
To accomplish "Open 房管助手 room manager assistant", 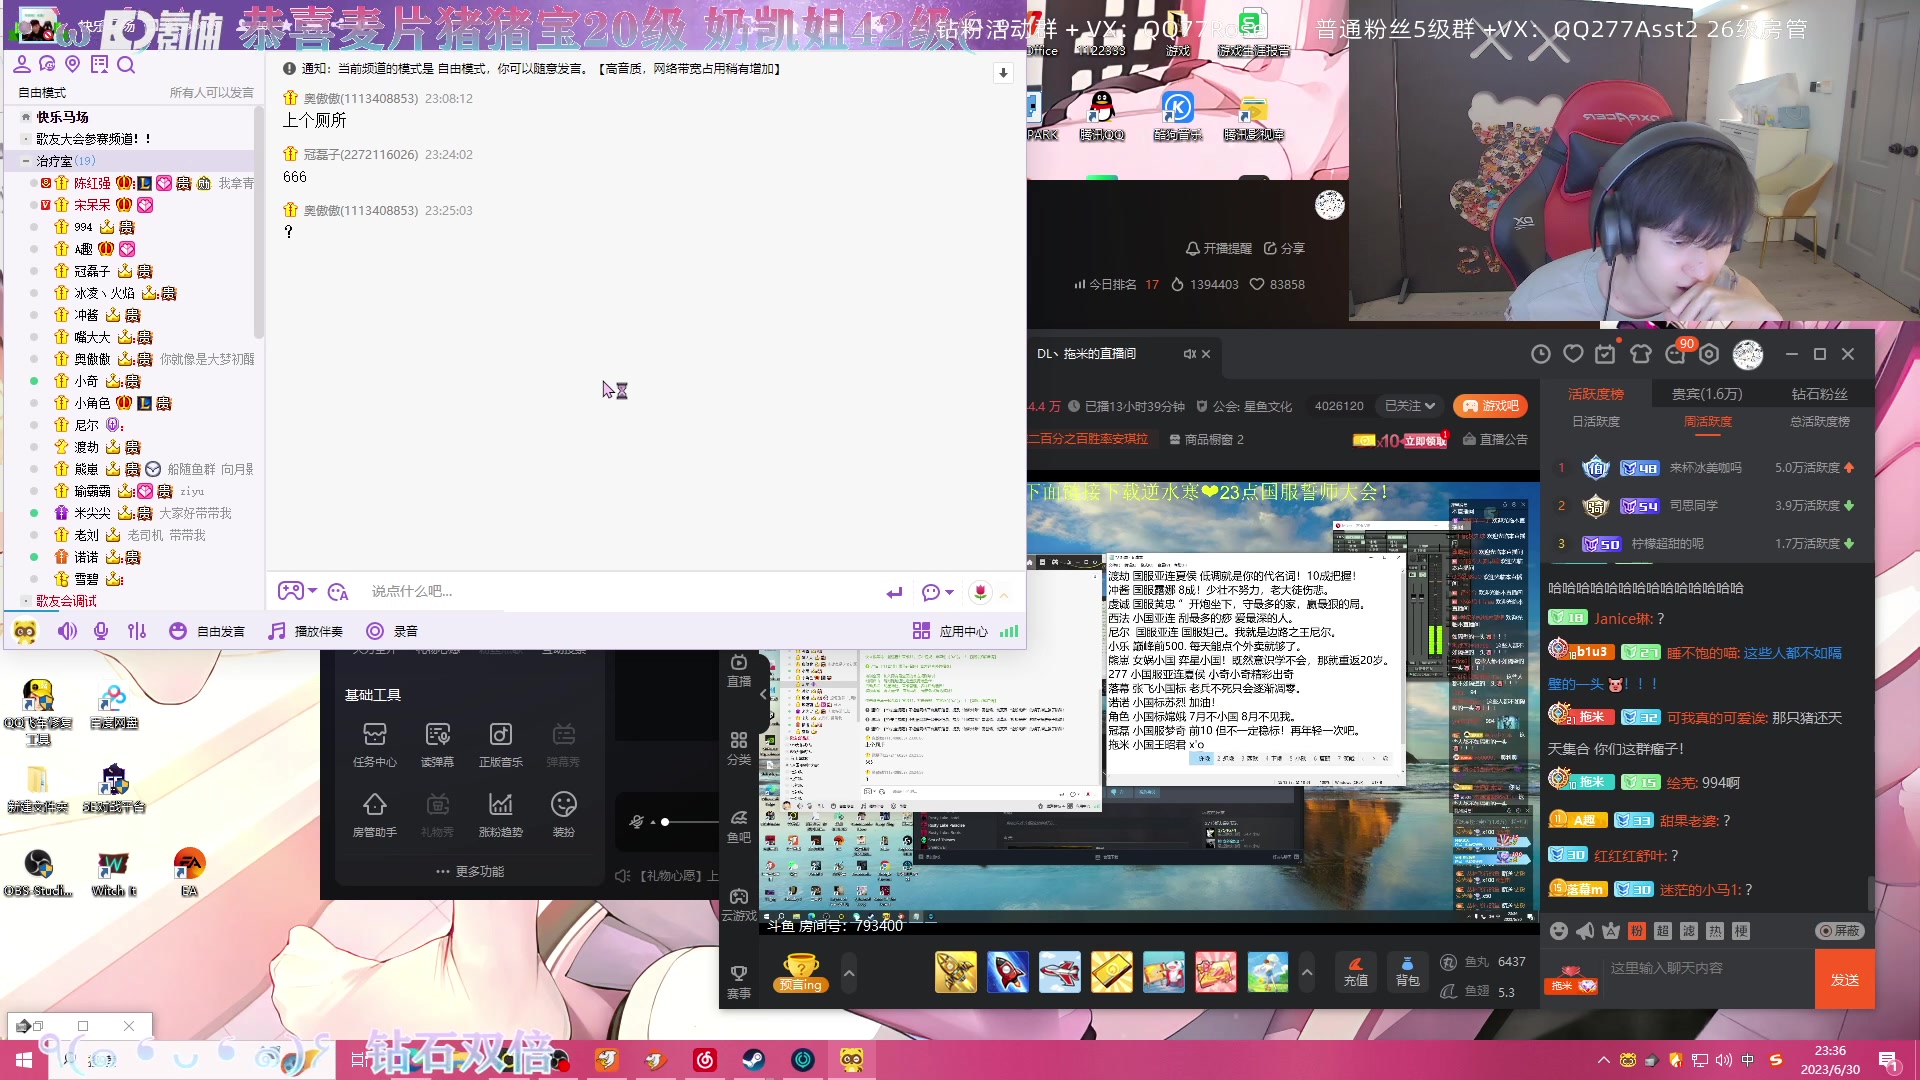I will pyautogui.click(x=375, y=814).
